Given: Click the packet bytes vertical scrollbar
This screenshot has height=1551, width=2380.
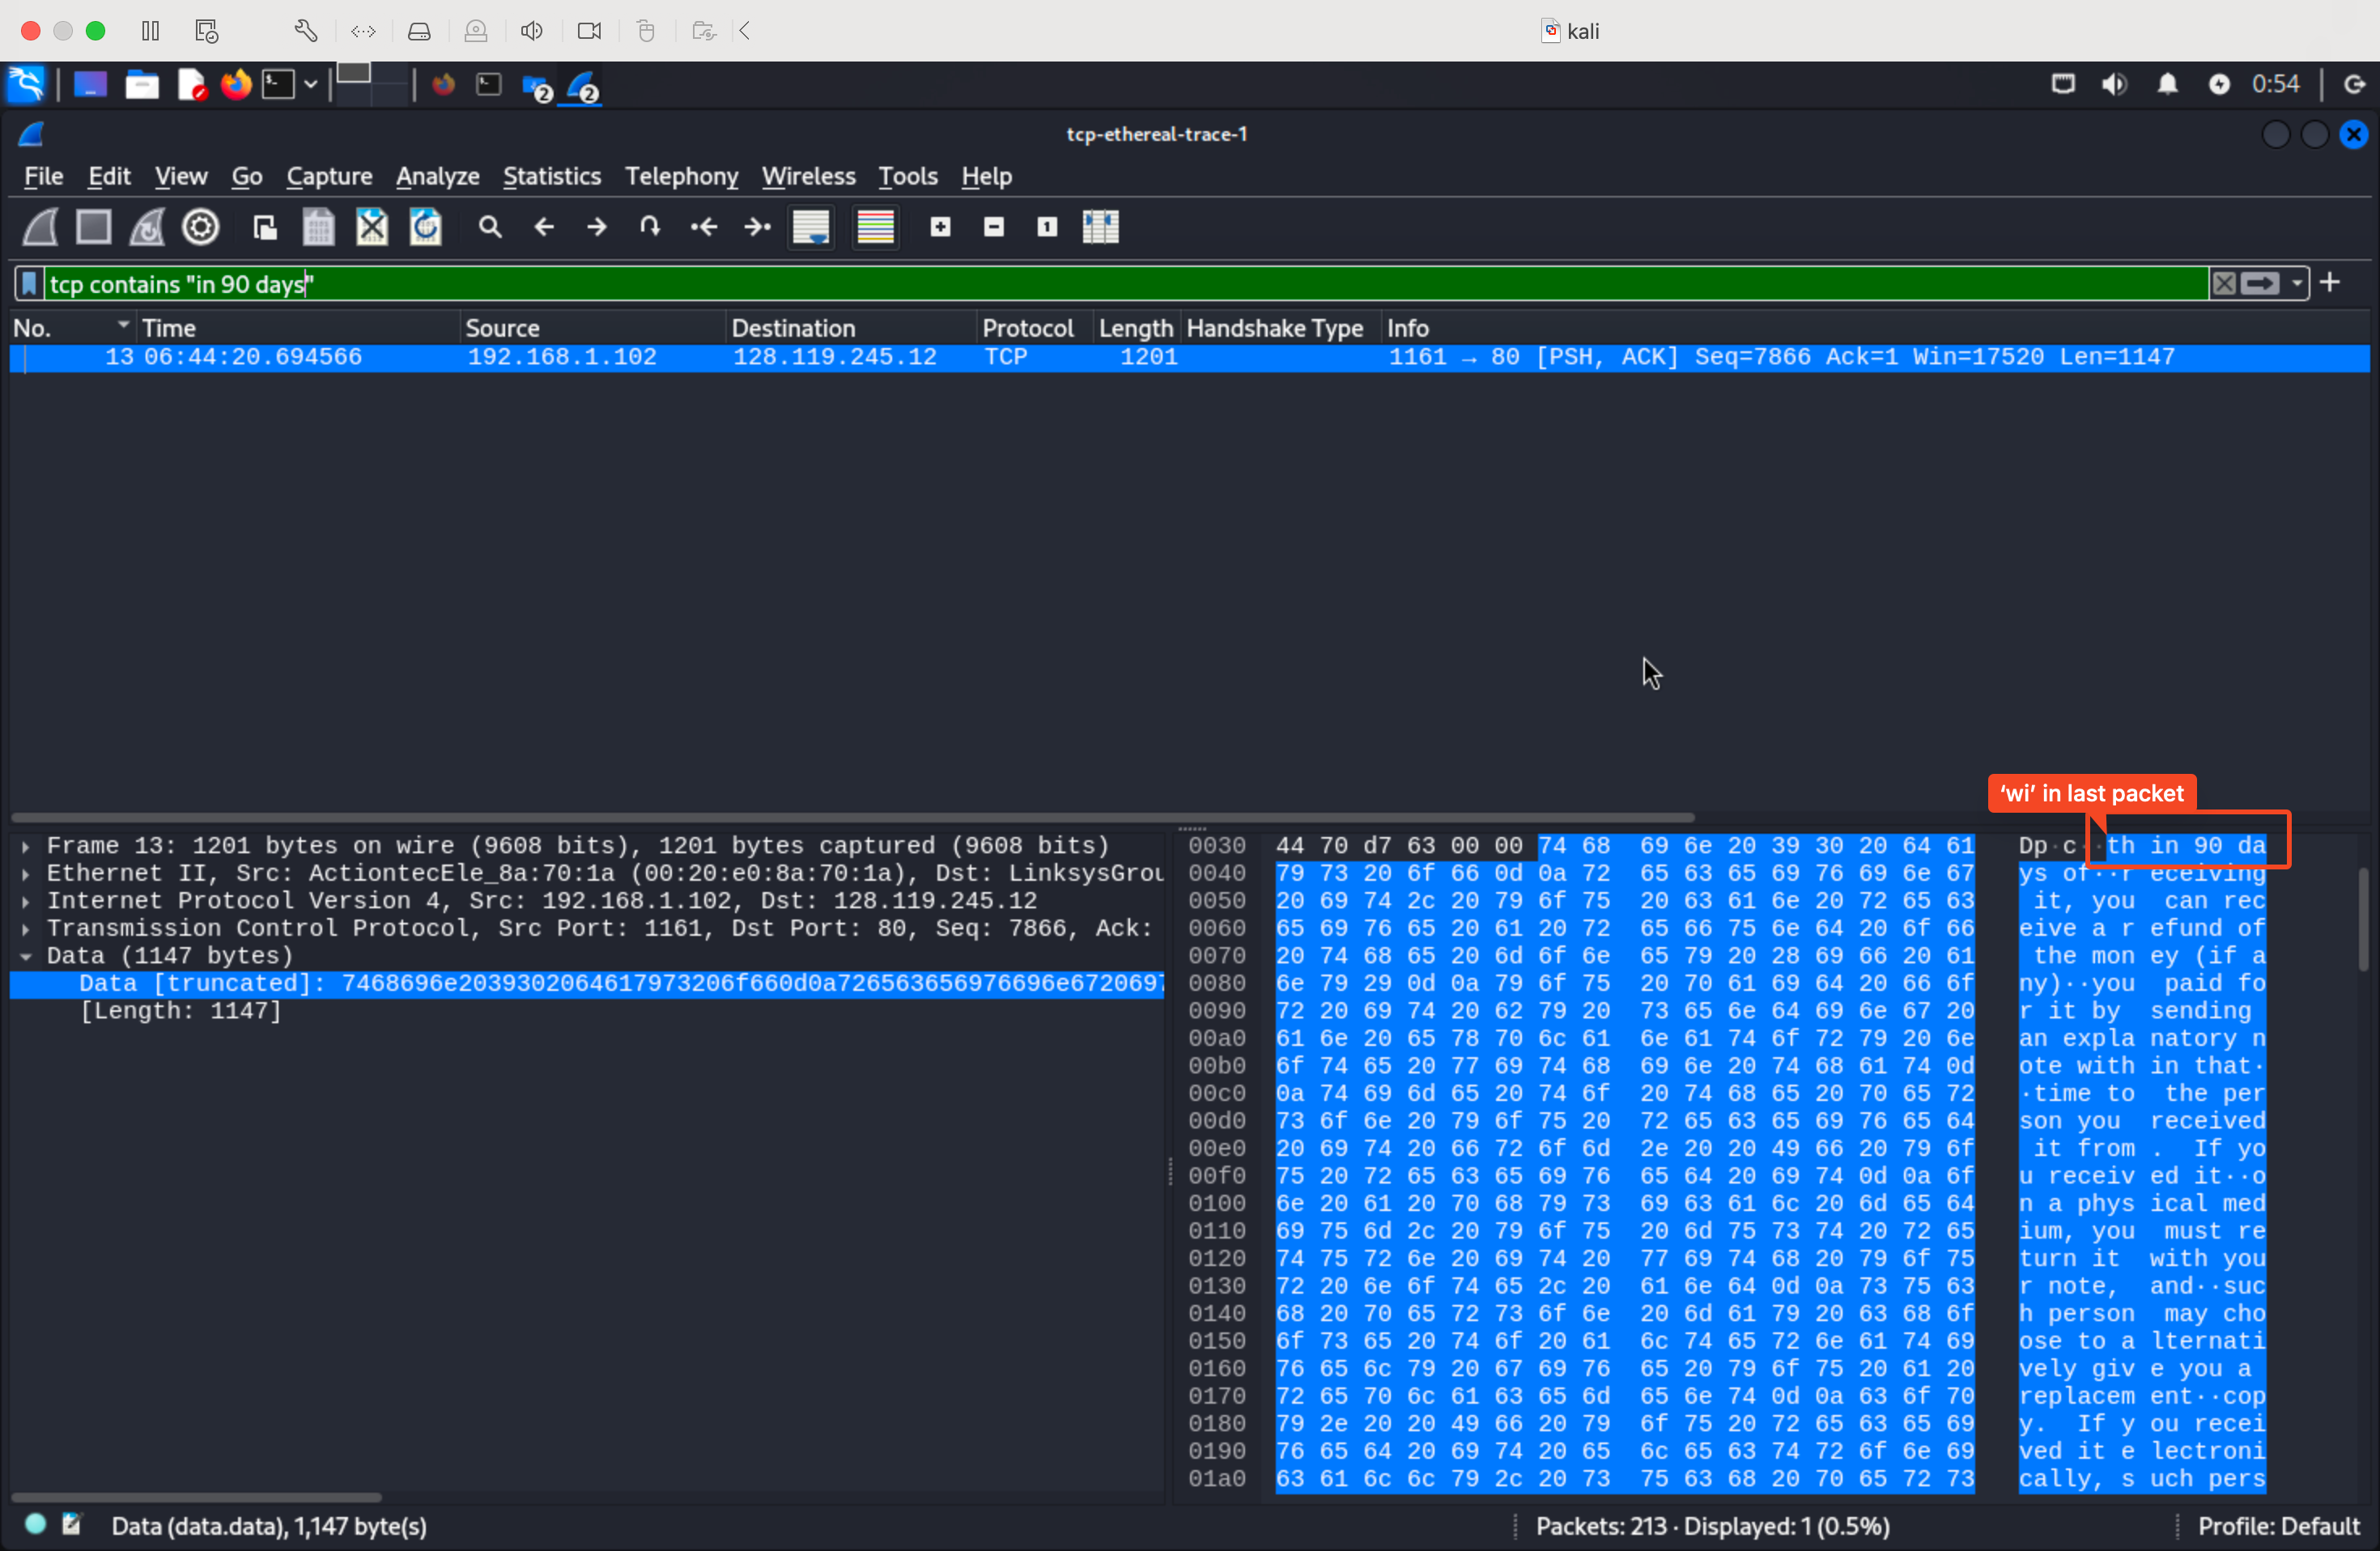Looking at the screenshot, I should pyautogui.click(x=2362, y=920).
